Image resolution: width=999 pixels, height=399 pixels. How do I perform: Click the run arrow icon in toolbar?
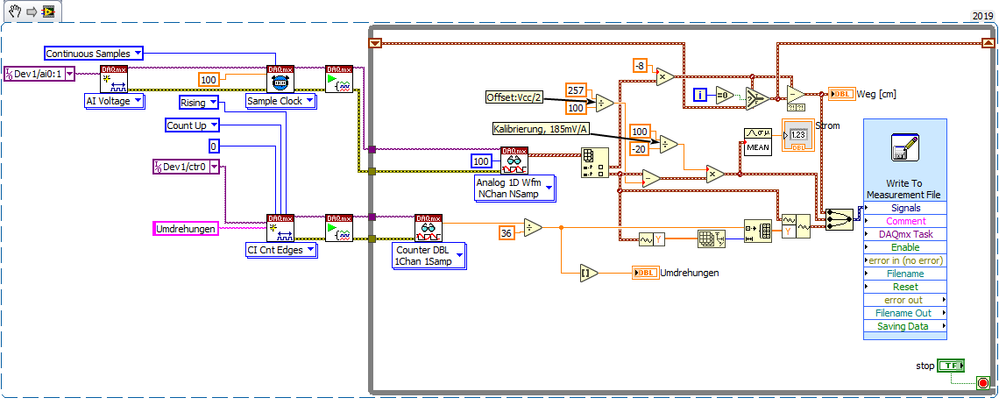click(x=31, y=11)
